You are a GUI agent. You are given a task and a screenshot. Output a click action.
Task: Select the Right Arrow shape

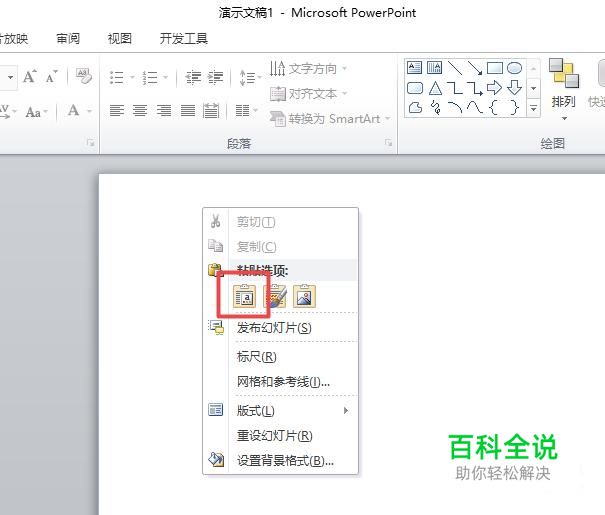pos(494,88)
